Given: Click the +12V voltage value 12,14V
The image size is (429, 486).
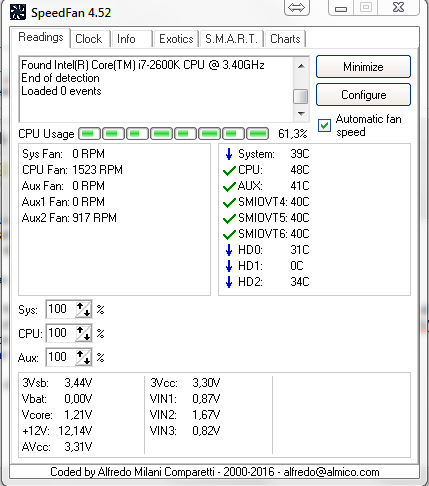Looking at the screenshot, I should pos(75,431).
